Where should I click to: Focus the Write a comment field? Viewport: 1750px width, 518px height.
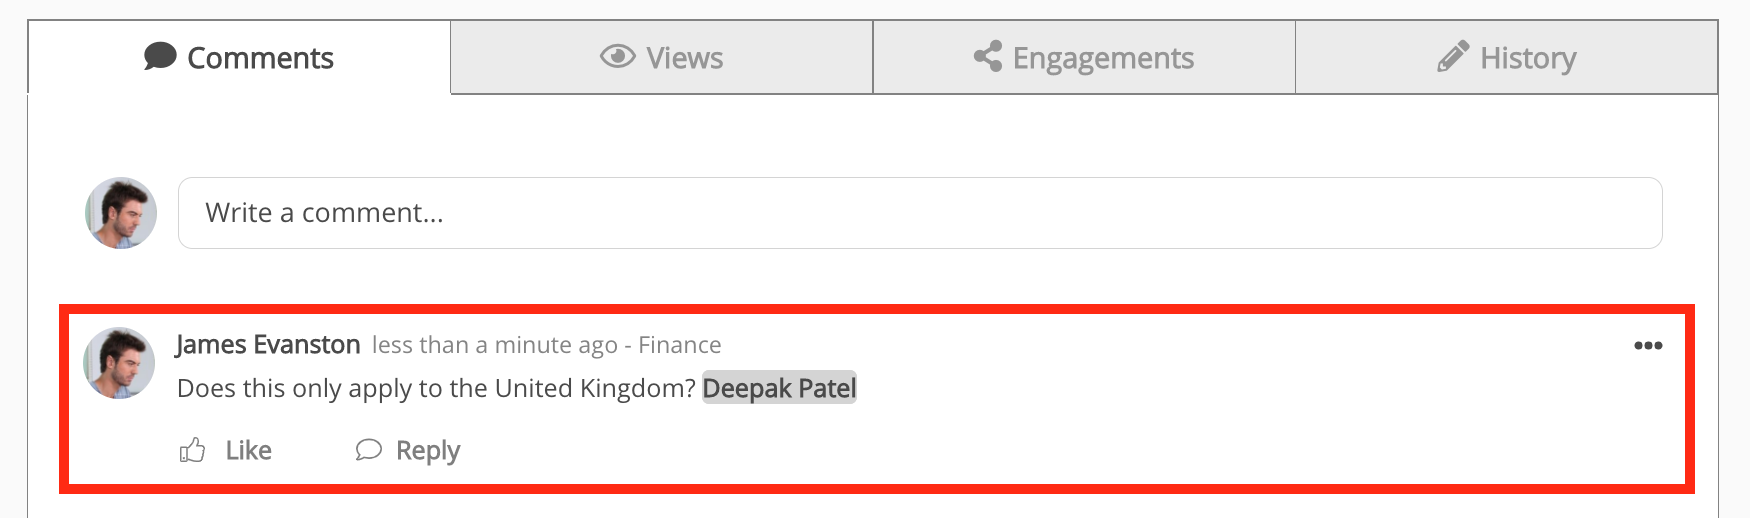[x=919, y=213]
